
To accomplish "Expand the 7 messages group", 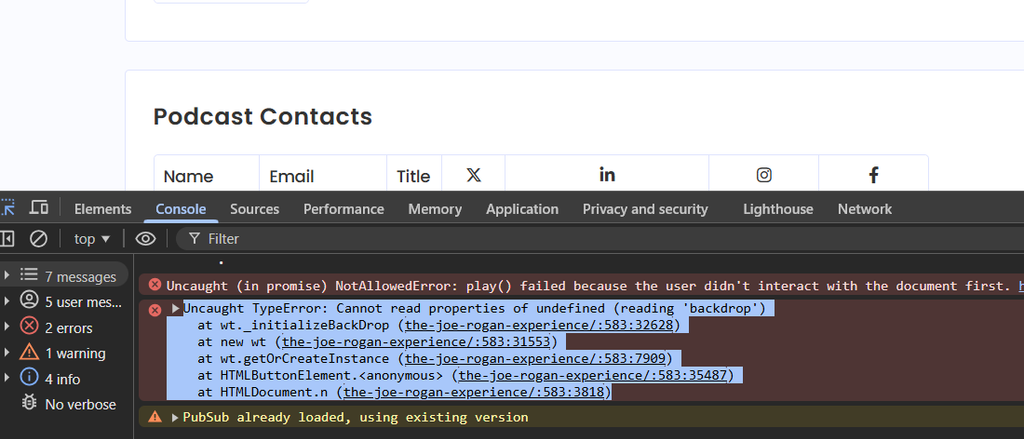I will click(7, 276).
